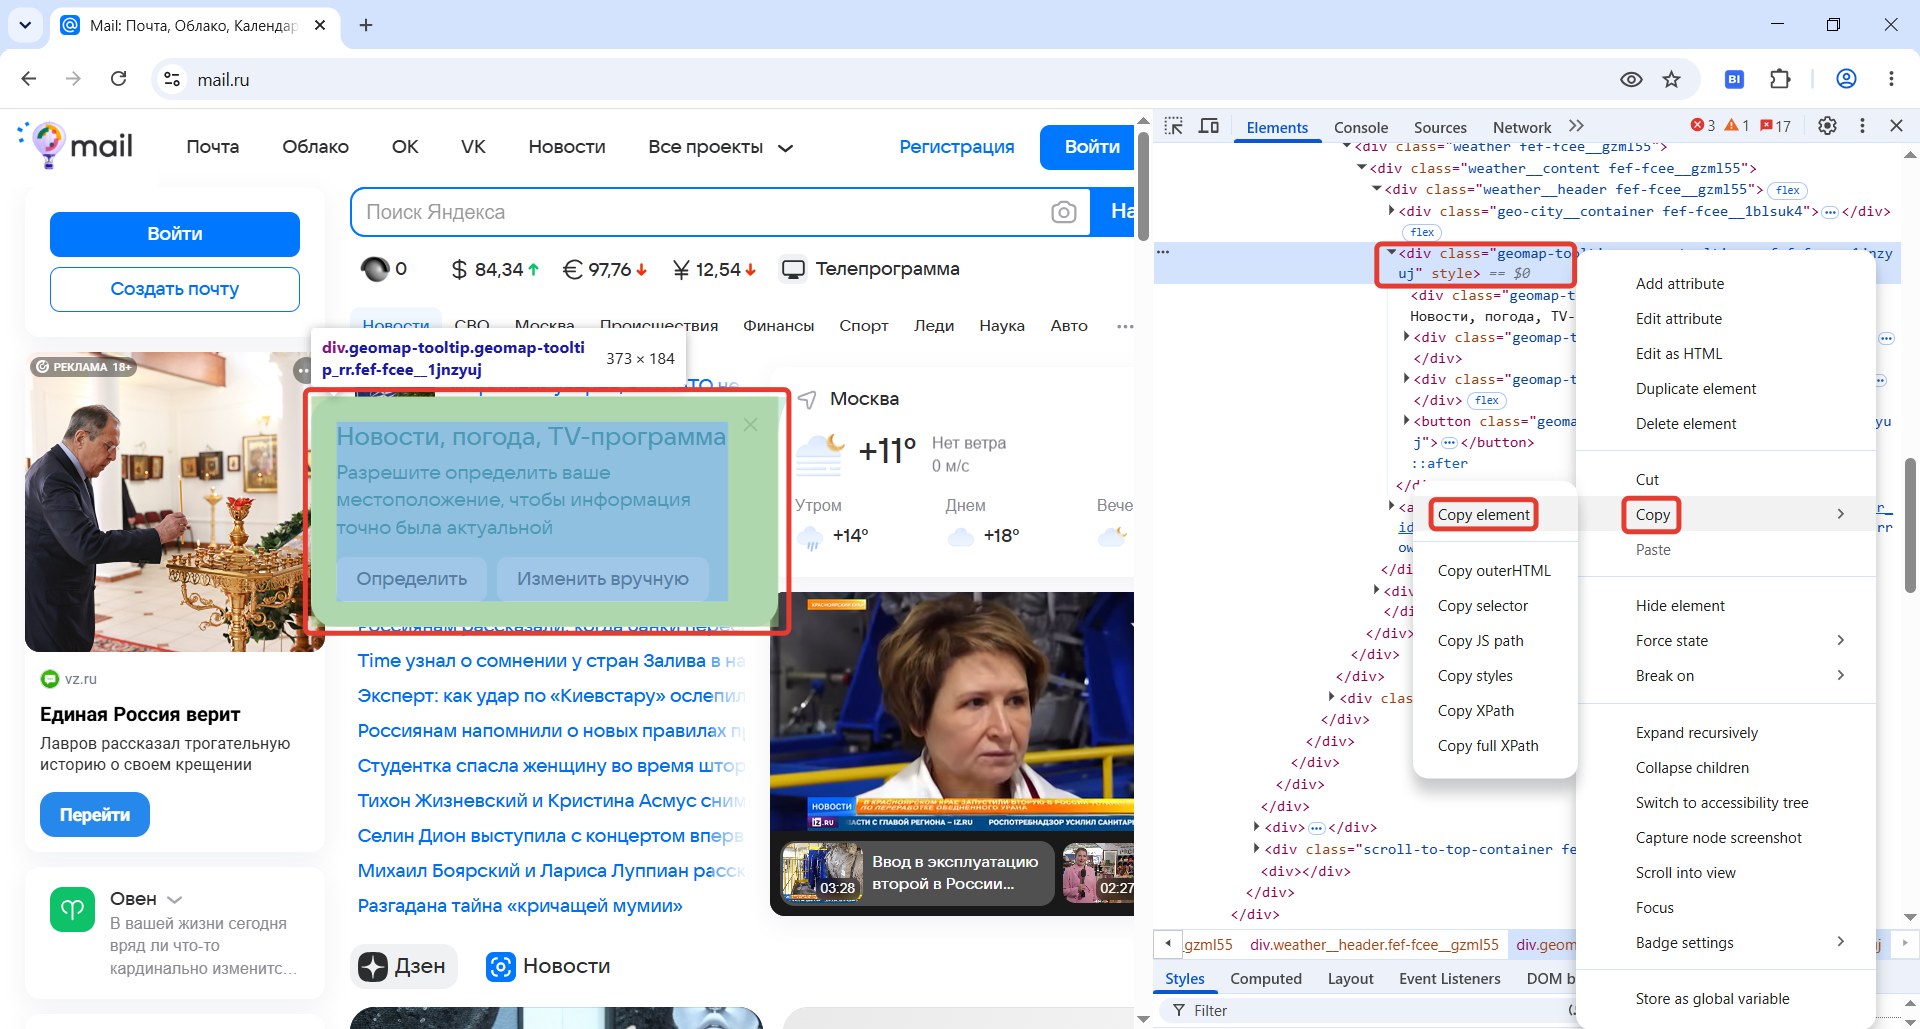Viewport: 1920px width, 1029px height.
Task: Click the Mail logo
Action: pyautogui.click(x=76, y=146)
